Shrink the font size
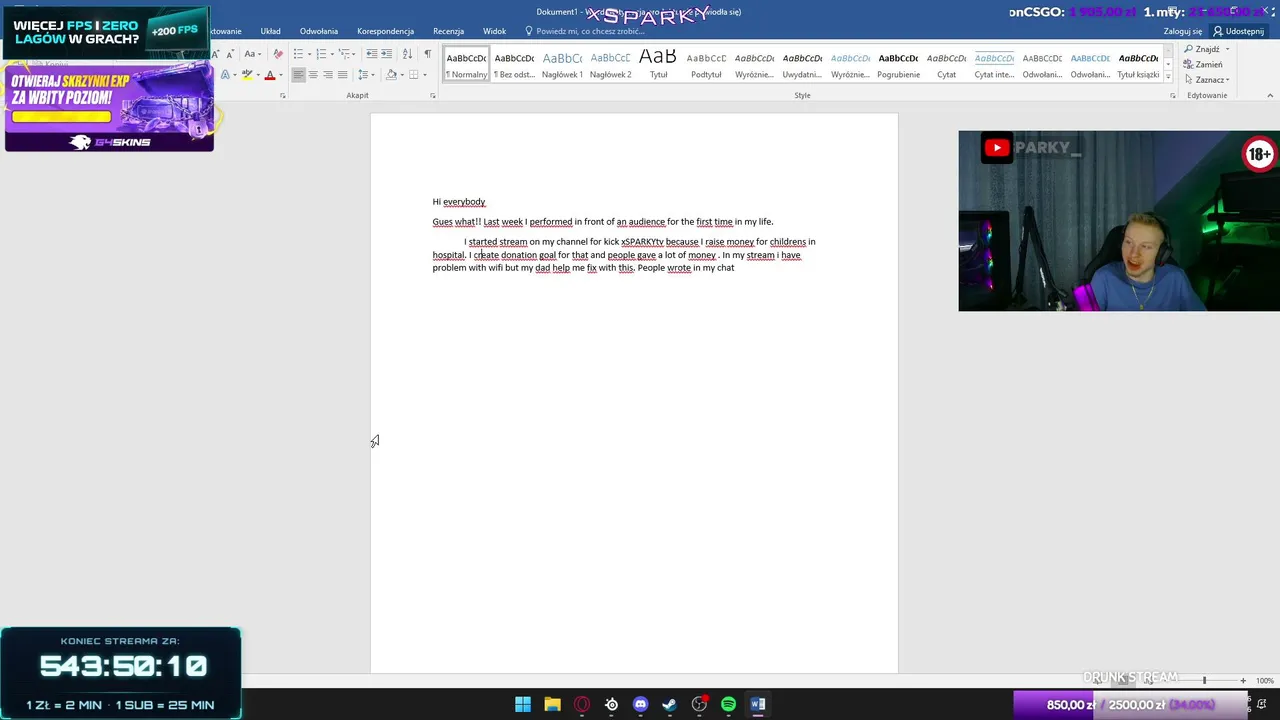 click(230, 54)
